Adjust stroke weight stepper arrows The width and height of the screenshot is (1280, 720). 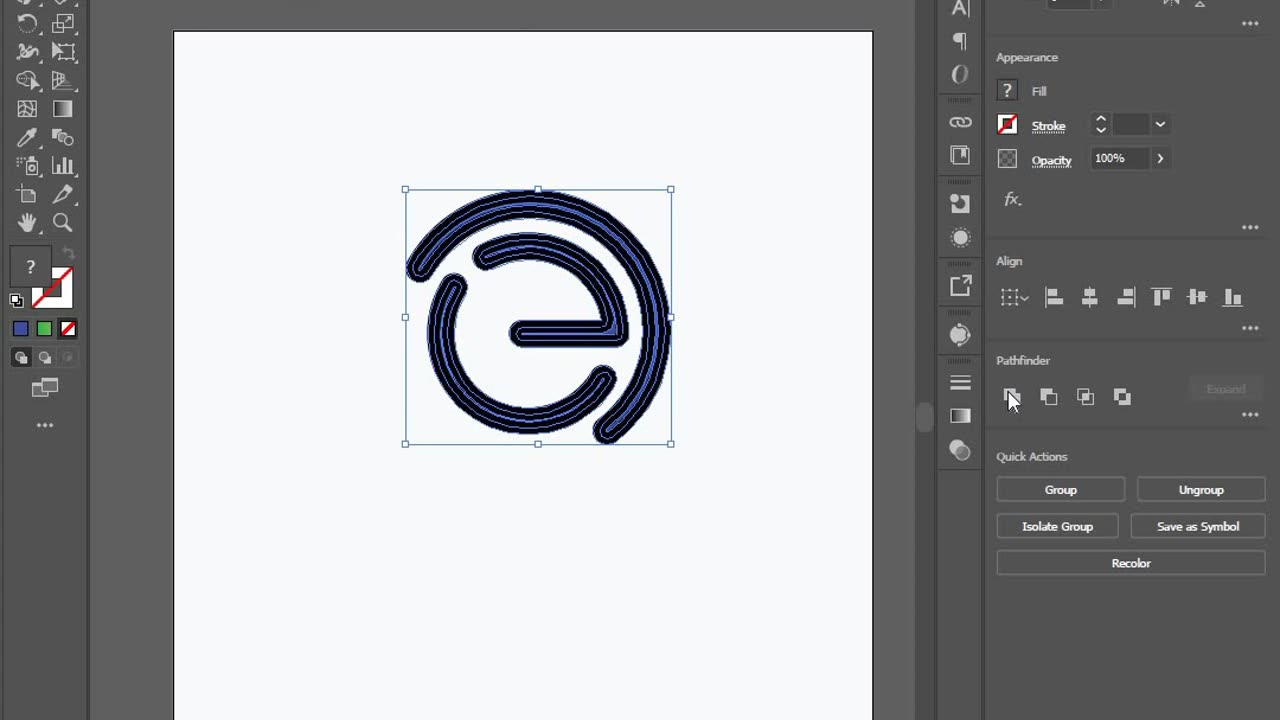click(x=1100, y=124)
